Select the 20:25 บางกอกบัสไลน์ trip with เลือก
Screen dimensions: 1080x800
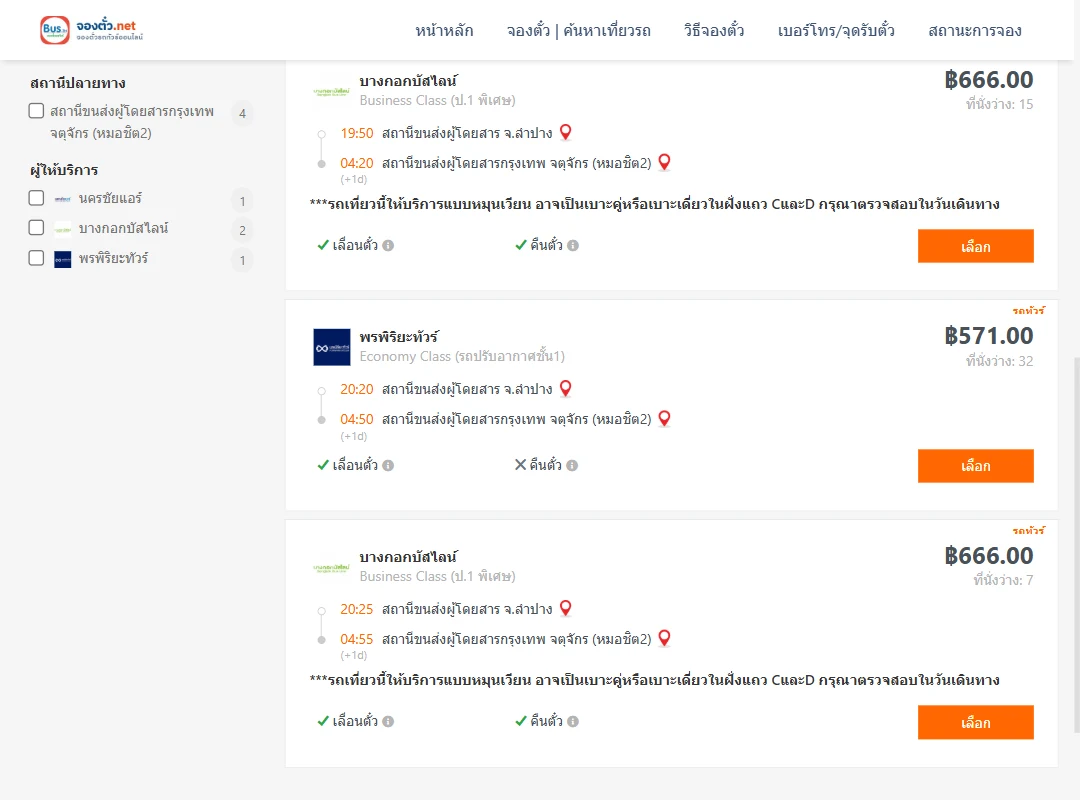(975, 722)
